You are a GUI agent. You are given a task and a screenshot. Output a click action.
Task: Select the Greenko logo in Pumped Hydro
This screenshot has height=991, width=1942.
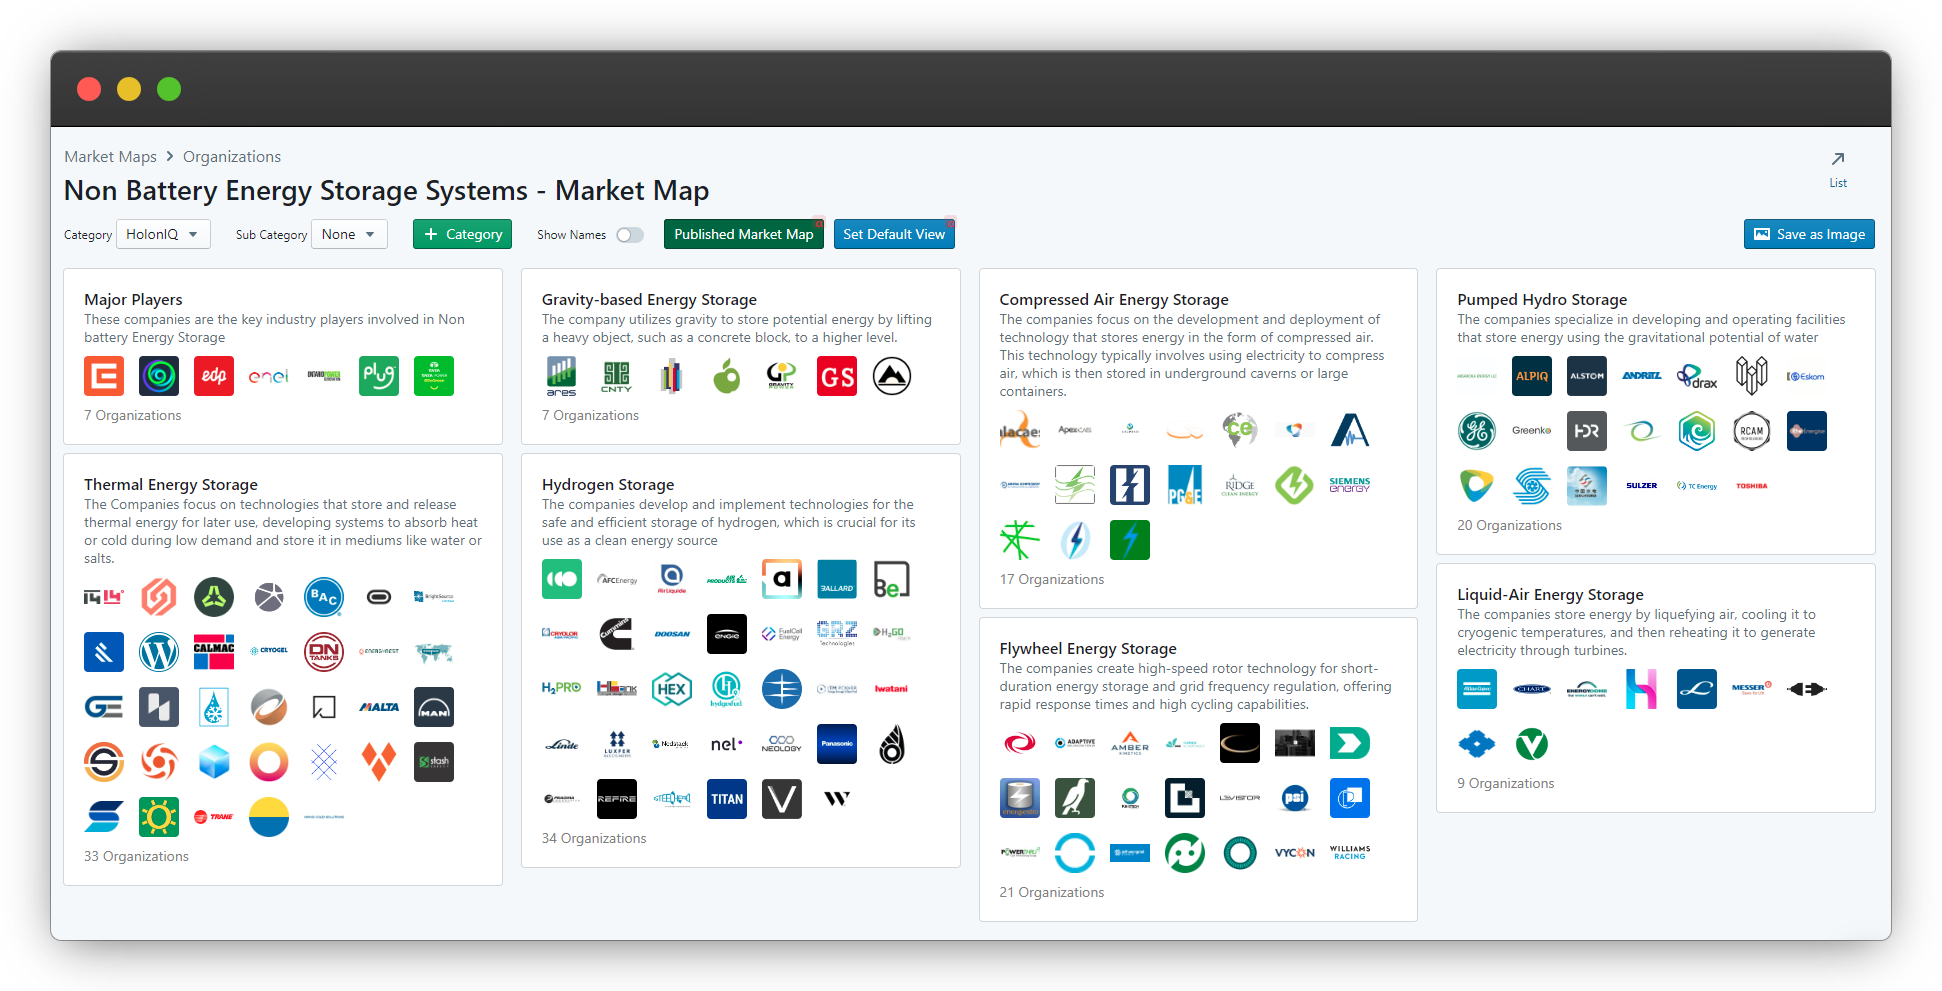[x=1532, y=431]
